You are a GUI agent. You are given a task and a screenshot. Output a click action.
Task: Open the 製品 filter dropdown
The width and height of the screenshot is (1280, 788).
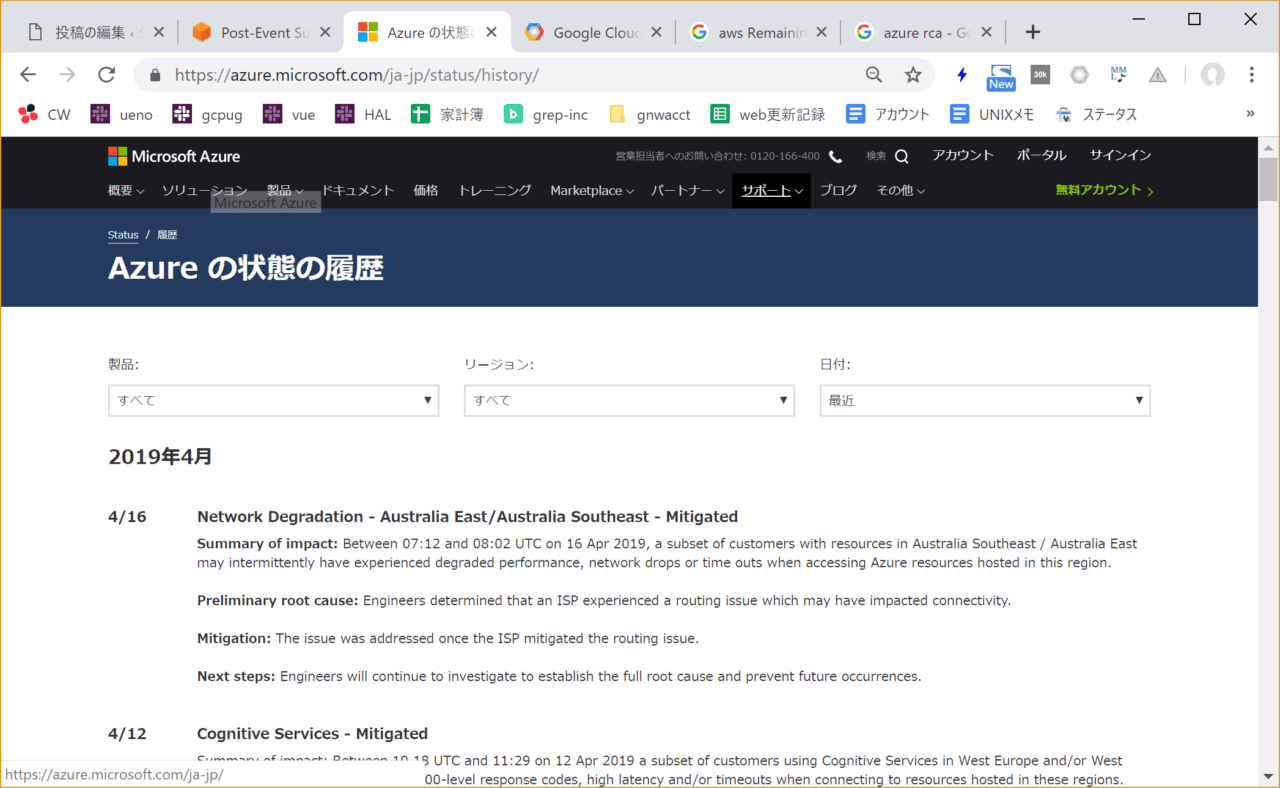(x=273, y=400)
